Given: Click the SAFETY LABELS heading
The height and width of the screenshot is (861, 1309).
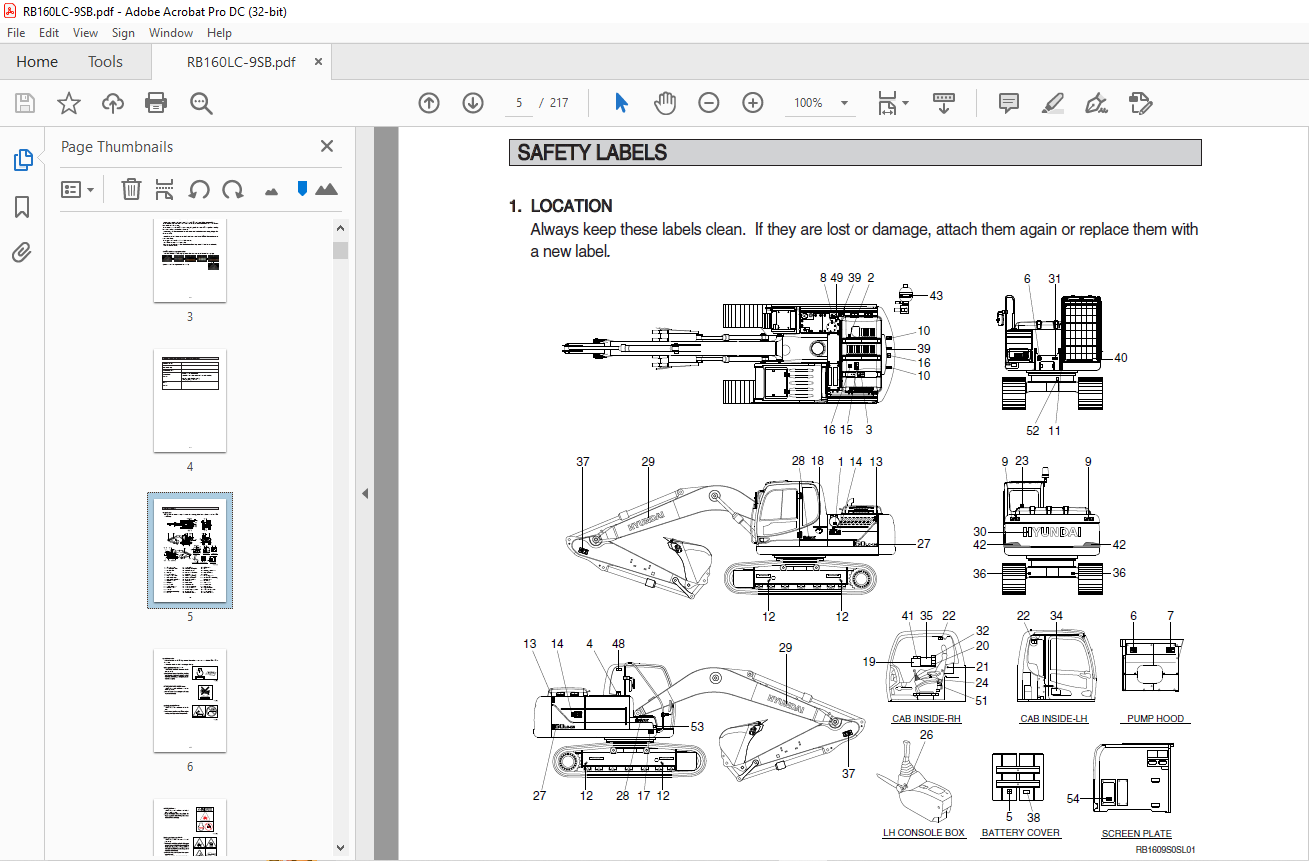Looking at the screenshot, I should pyautogui.click(x=592, y=153).
